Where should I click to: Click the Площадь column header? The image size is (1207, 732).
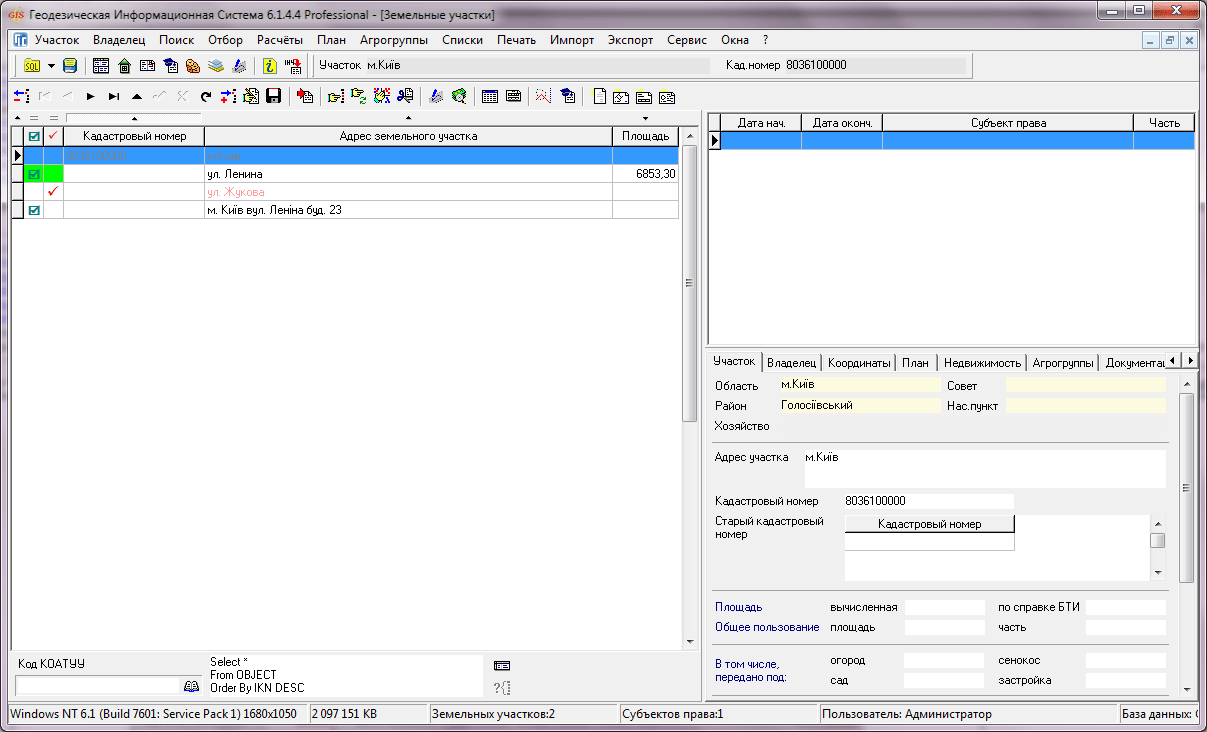tap(646, 136)
